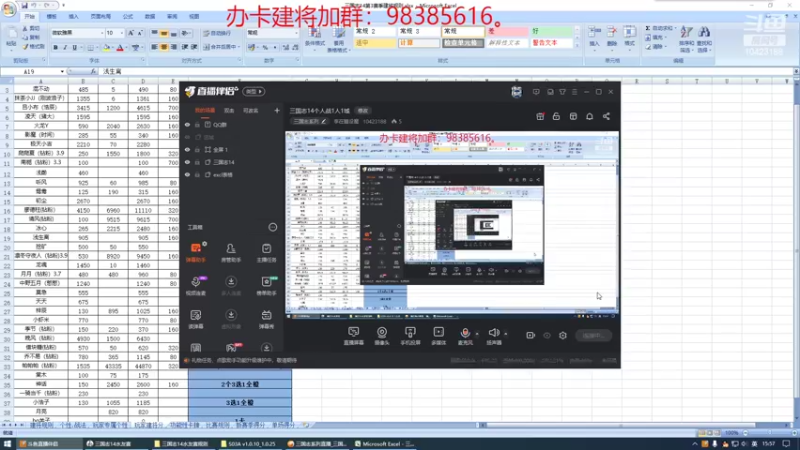Apply Excel 检查单元格 cell style
This screenshot has width=800, height=450.
click(x=463, y=43)
